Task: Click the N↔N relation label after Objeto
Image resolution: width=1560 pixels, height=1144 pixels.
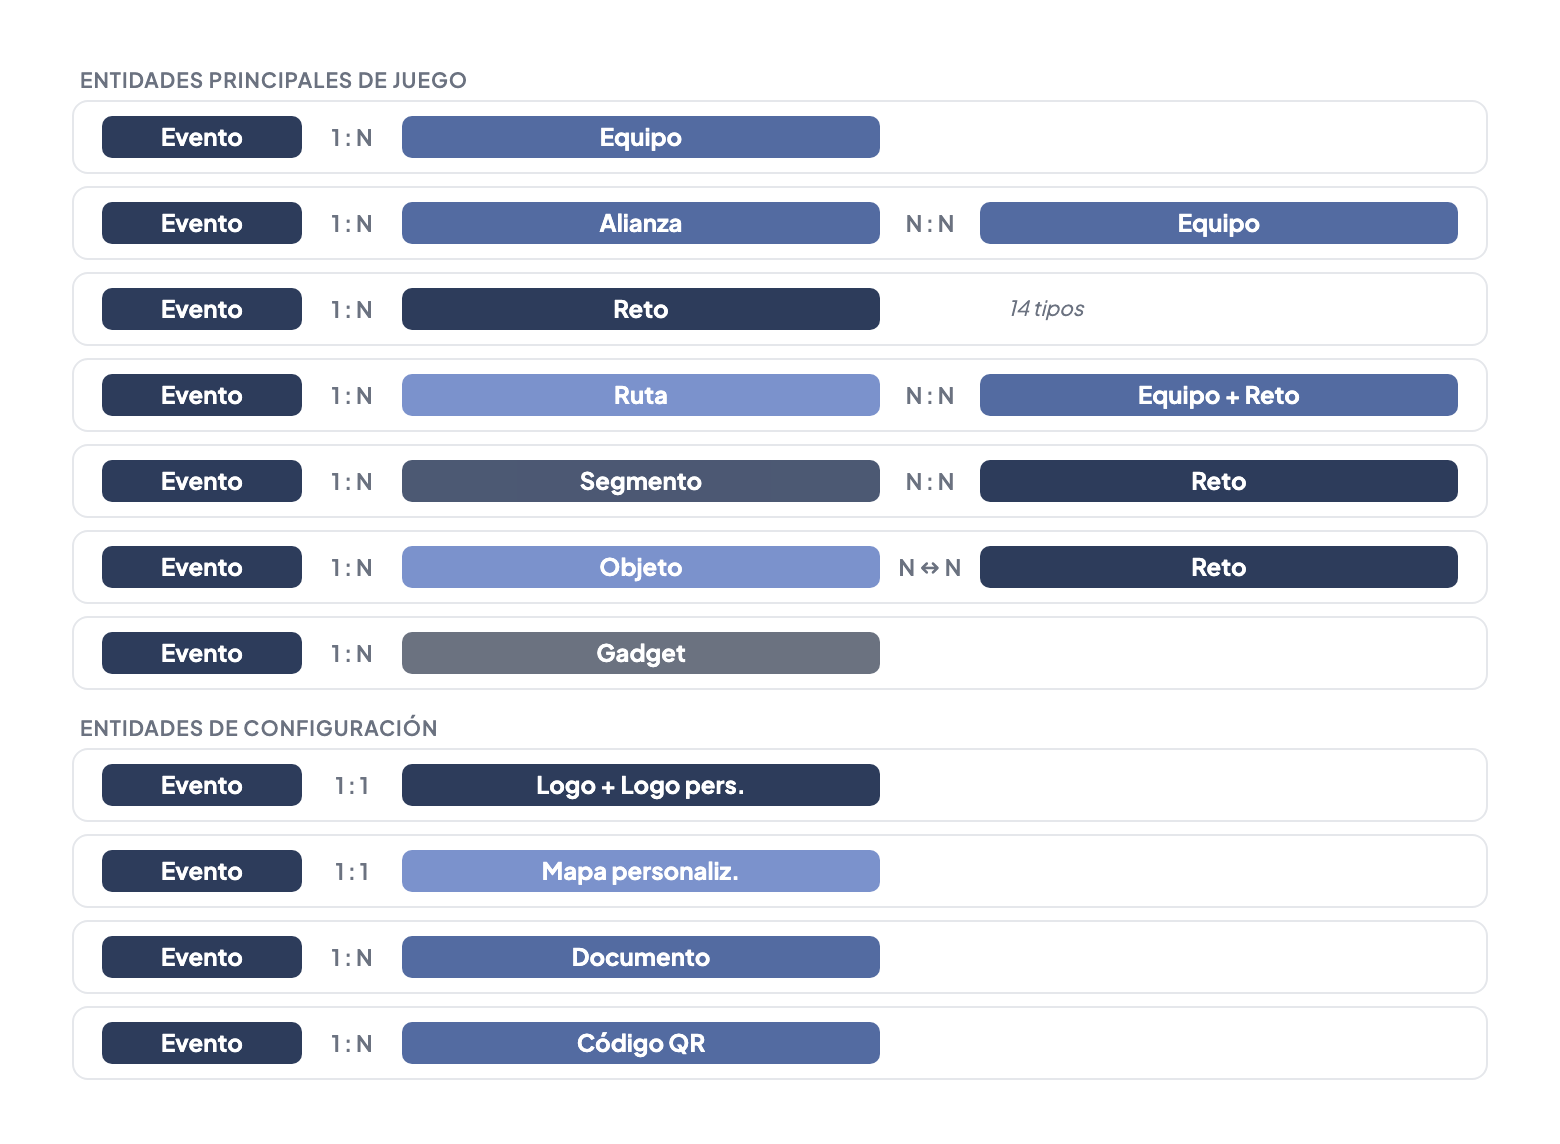Action: click(929, 568)
